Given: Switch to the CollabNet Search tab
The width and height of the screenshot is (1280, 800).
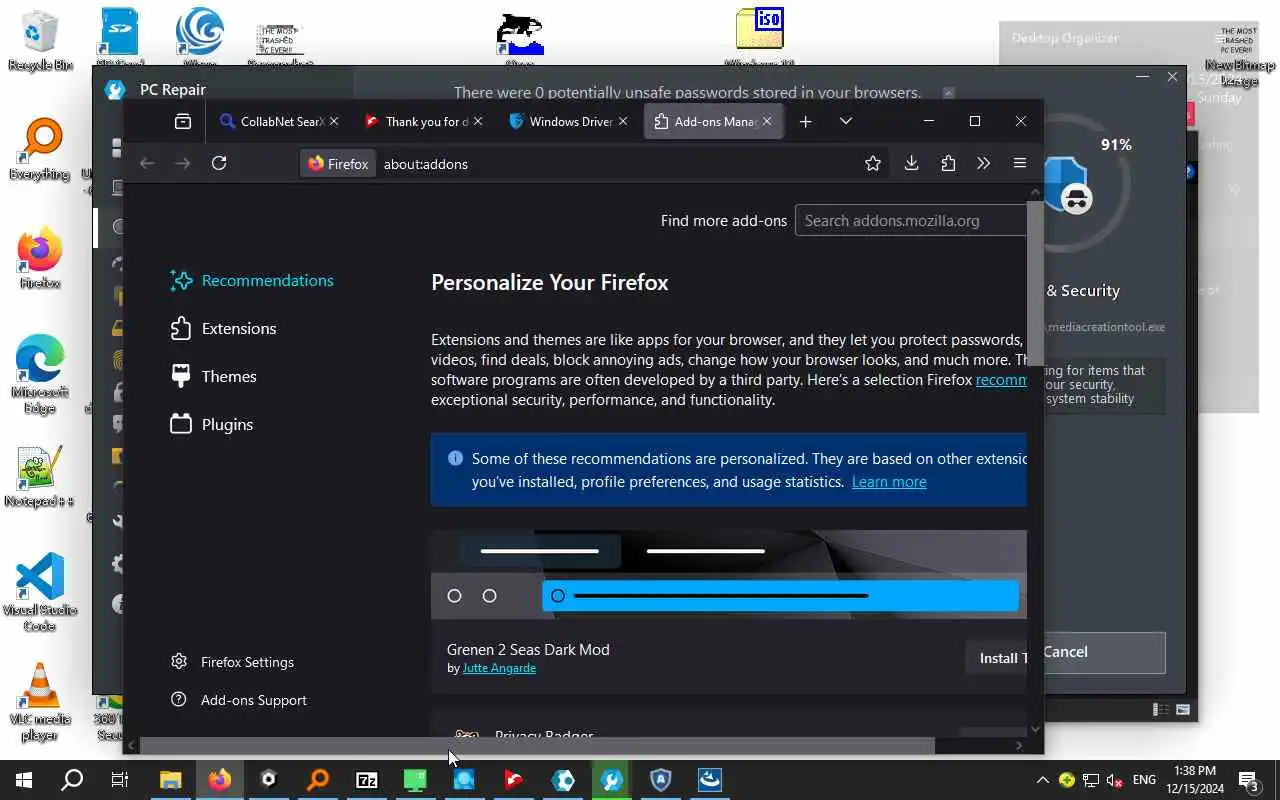Looking at the screenshot, I should [x=270, y=122].
